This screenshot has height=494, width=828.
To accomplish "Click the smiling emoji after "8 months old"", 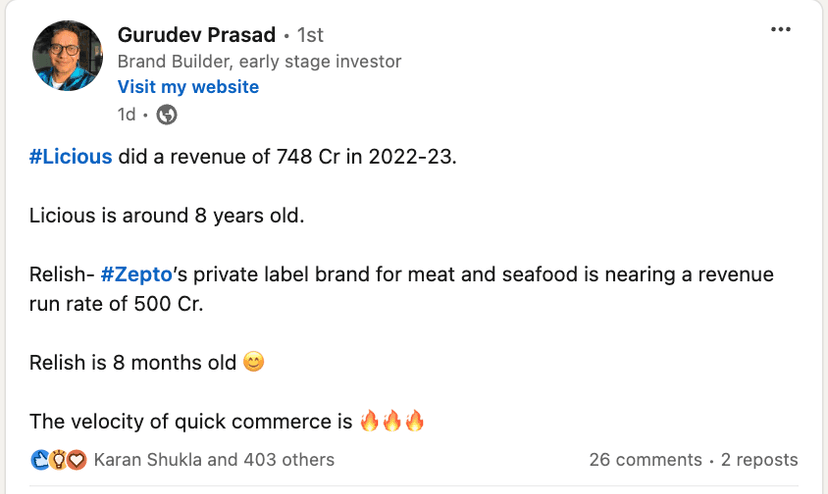I will [x=254, y=363].
